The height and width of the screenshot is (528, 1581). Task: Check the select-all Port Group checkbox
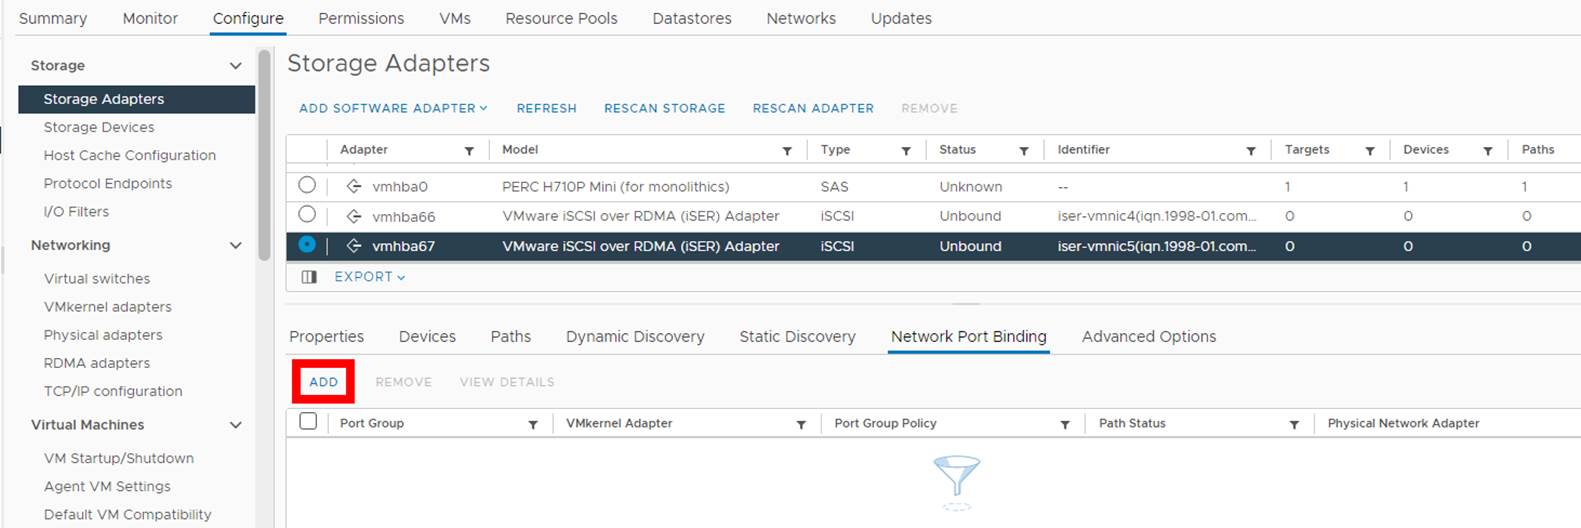308,422
